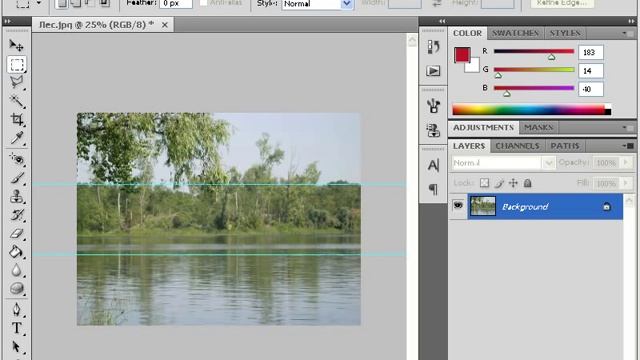This screenshot has width=640, height=360.
Task: Switch to the Swatches tab
Action: [515, 33]
